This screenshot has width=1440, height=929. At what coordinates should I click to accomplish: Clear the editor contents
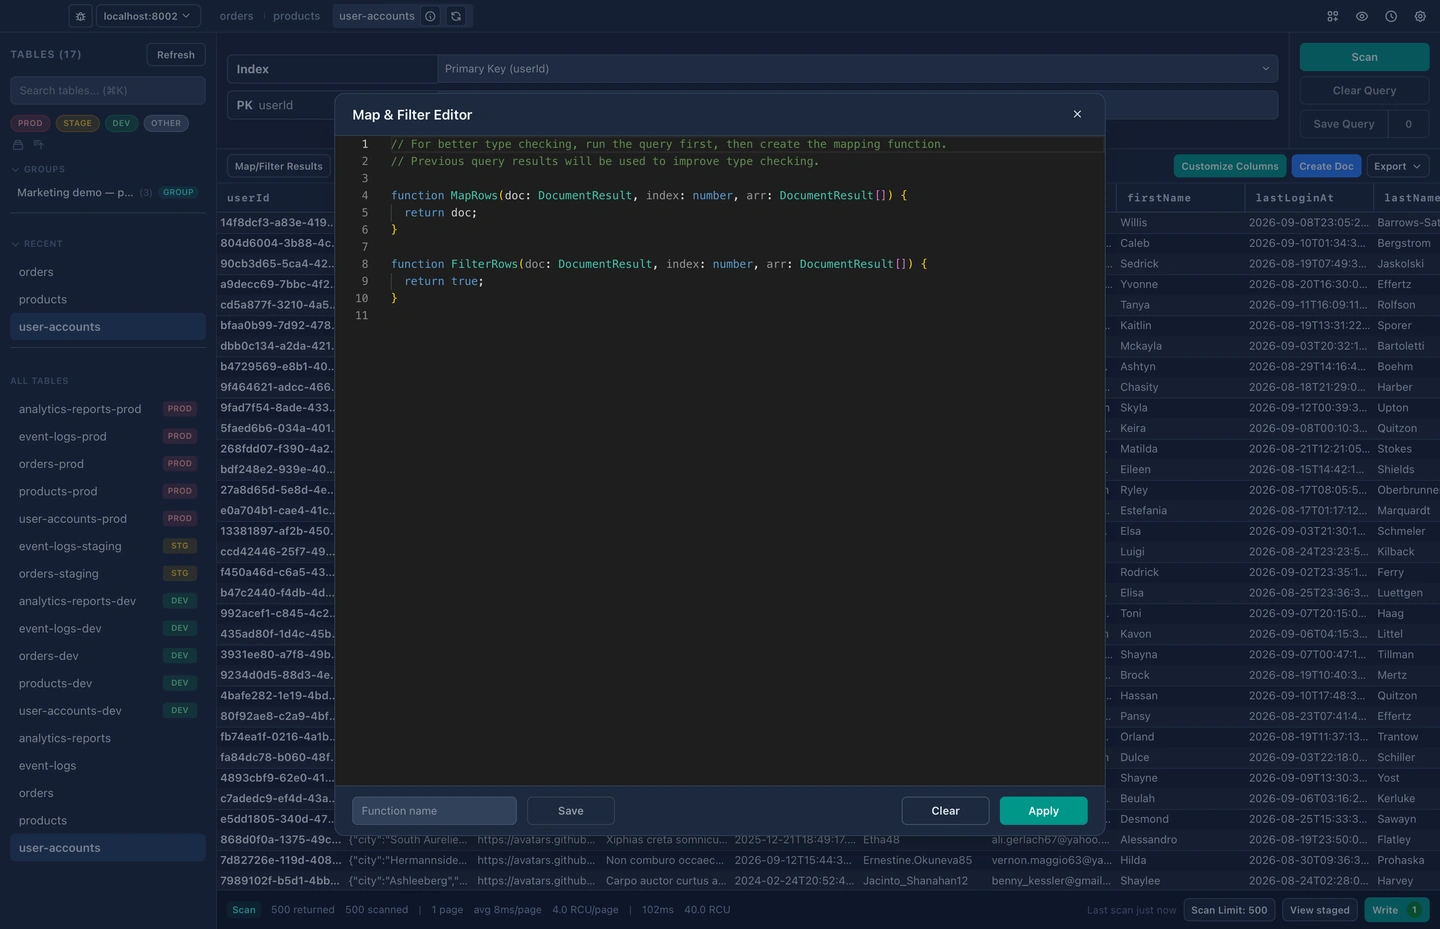click(x=945, y=811)
